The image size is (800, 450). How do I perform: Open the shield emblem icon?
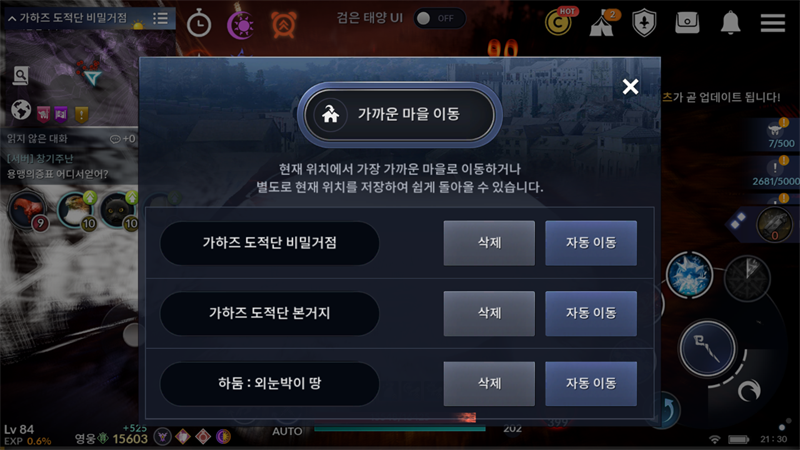point(644,23)
